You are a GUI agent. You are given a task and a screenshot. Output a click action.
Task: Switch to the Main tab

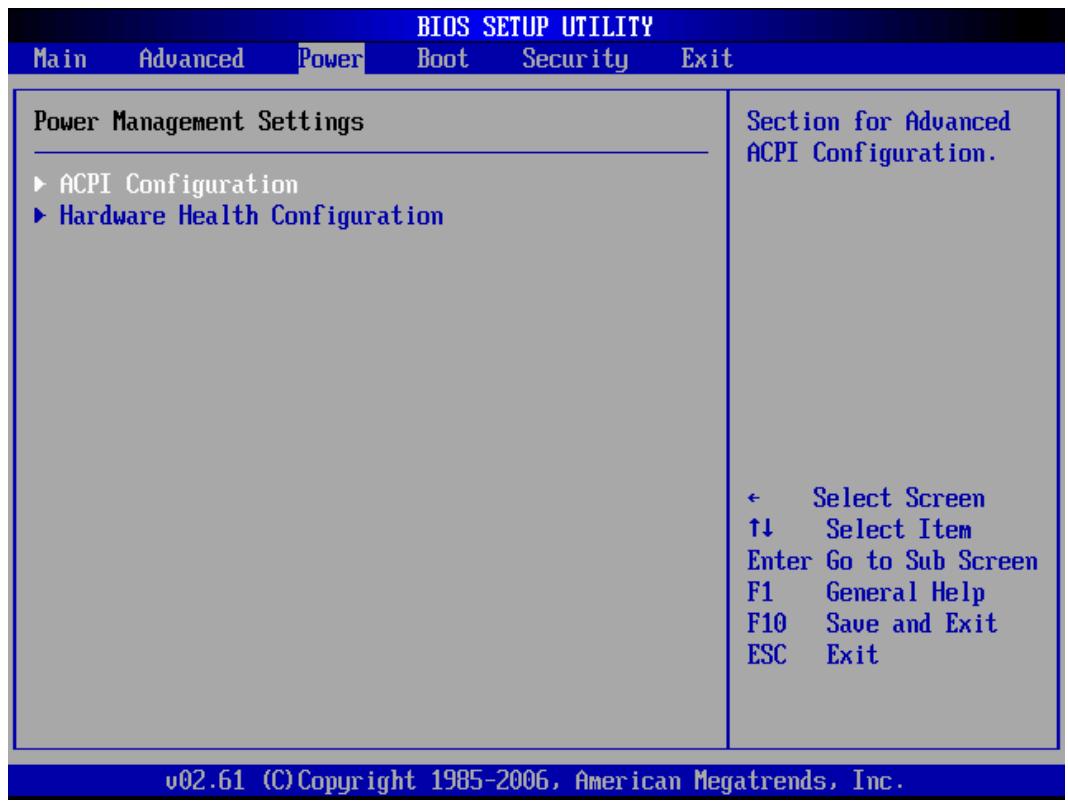pos(60,59)
